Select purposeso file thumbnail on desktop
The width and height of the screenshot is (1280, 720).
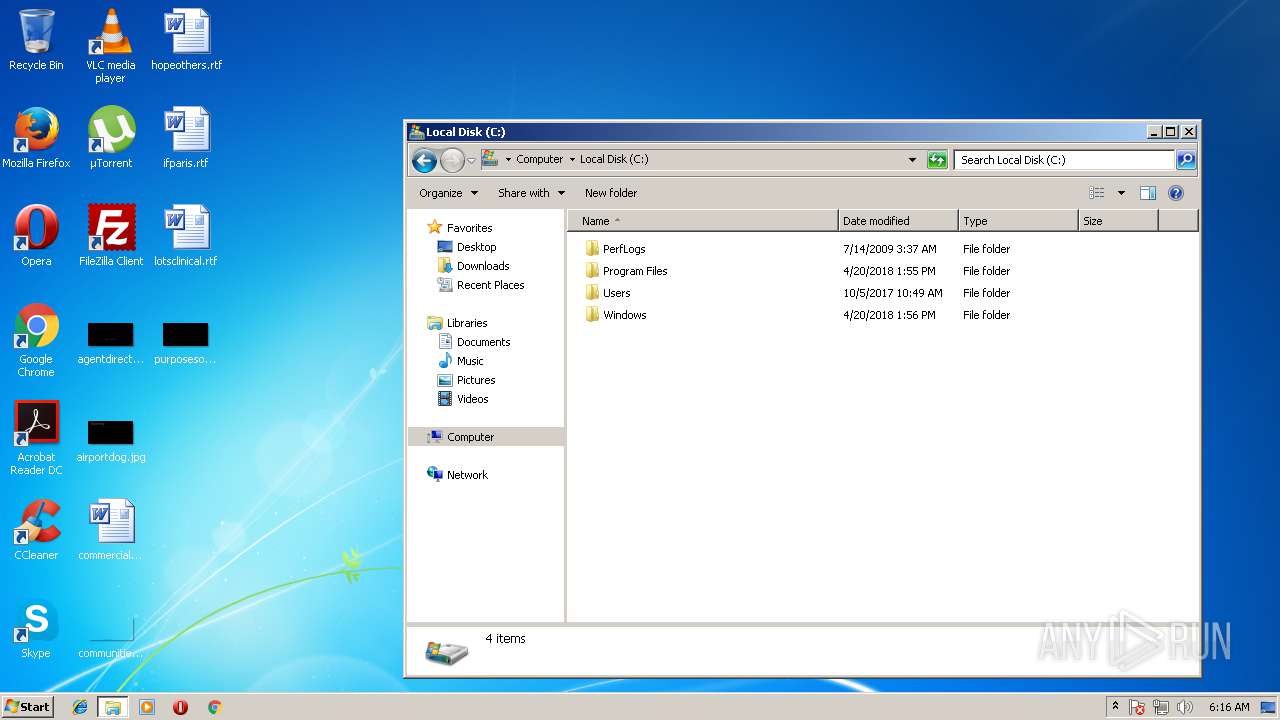coord(186,342)
